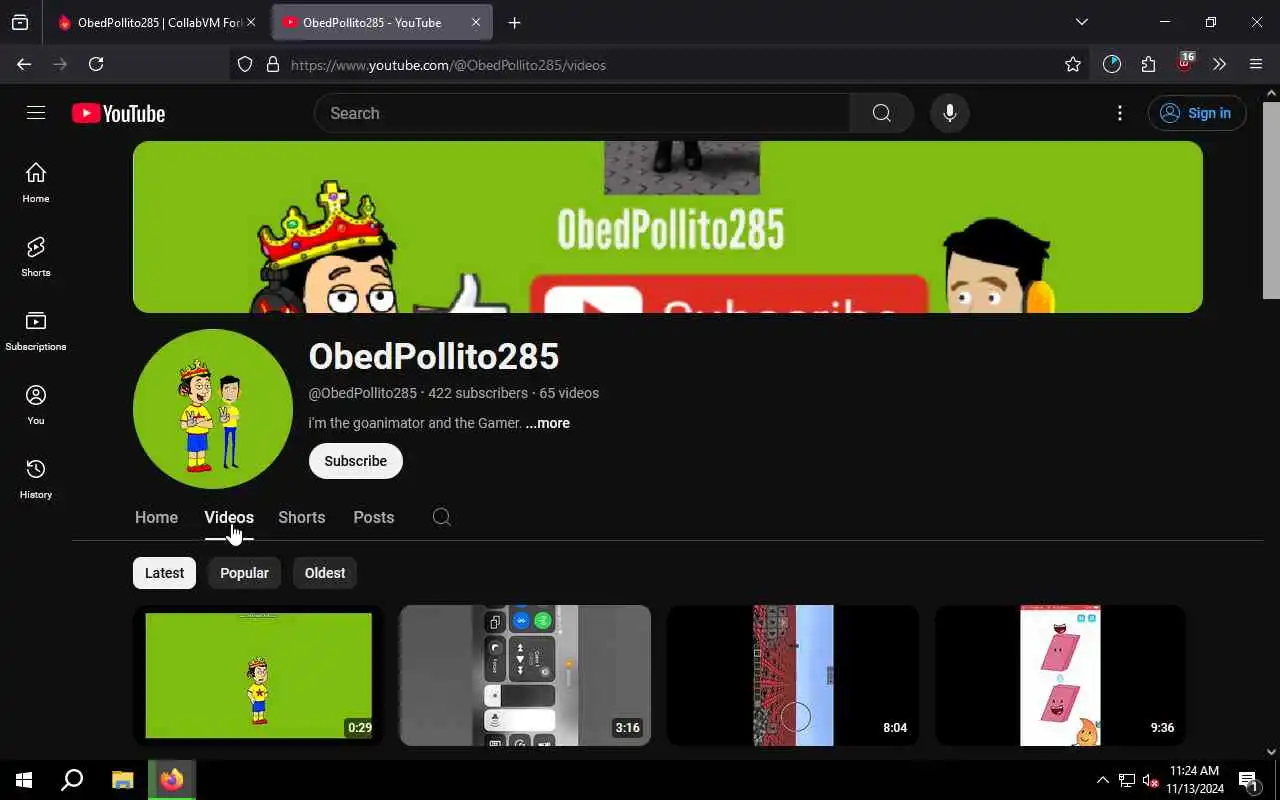Sort videos by Oldest
The width and height of the screenshot is (1280, 800).
[x=325, y=573]
